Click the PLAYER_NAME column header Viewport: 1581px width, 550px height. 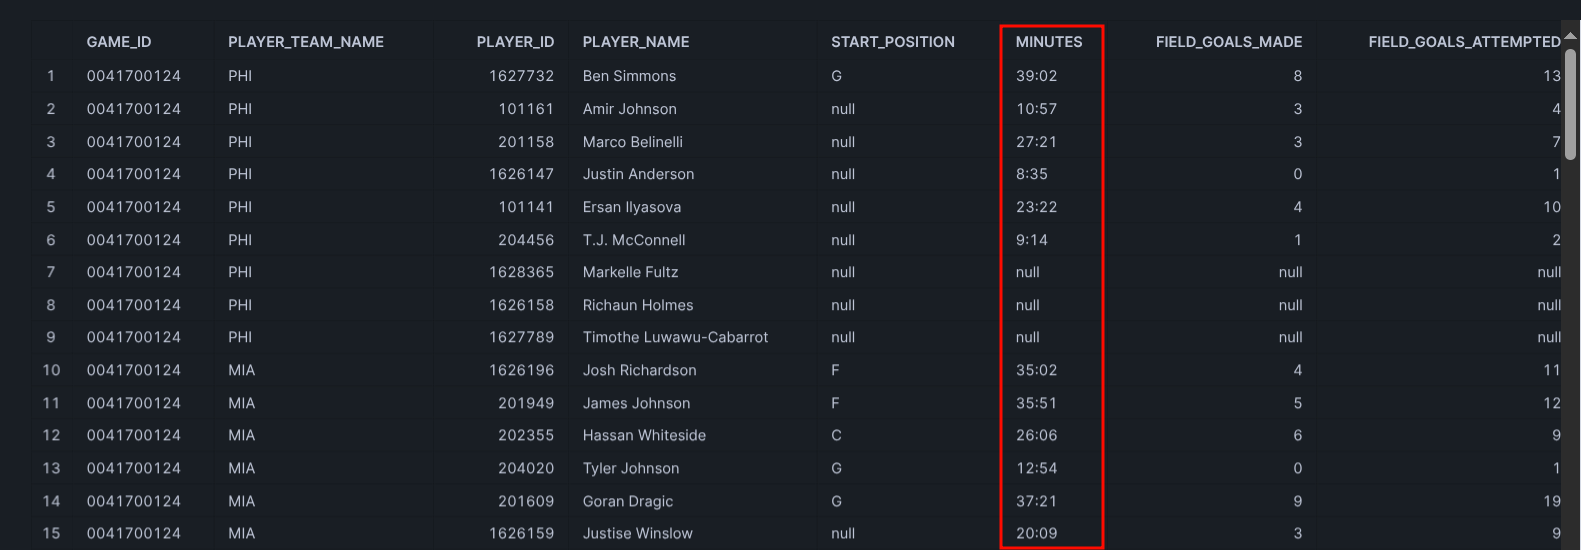[x=636, y=42]
